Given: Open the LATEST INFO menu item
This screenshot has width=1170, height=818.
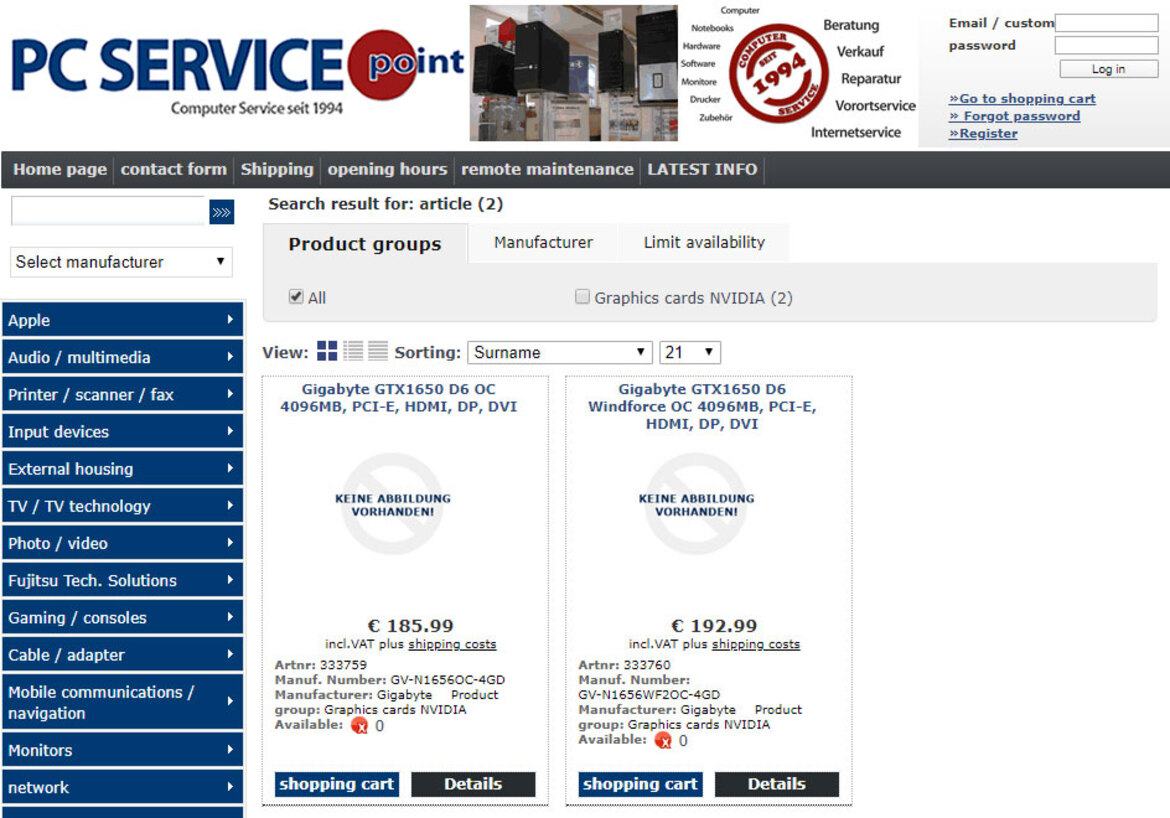Looking at the screenshot, I should tap(702, 169).
